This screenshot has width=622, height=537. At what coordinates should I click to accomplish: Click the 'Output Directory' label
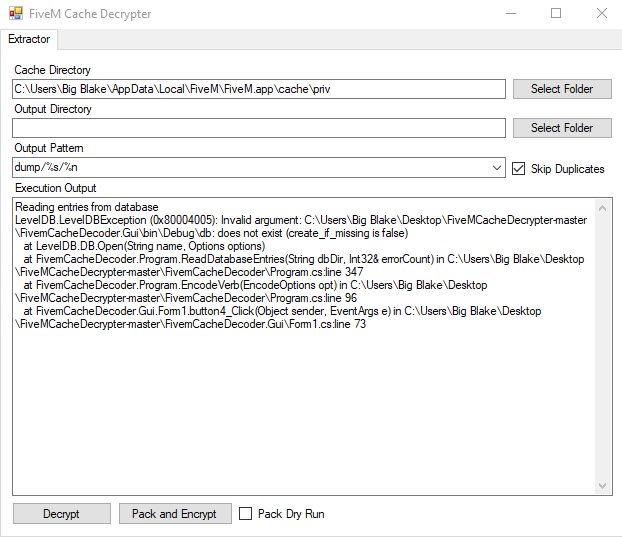click(x=53, y=109)
